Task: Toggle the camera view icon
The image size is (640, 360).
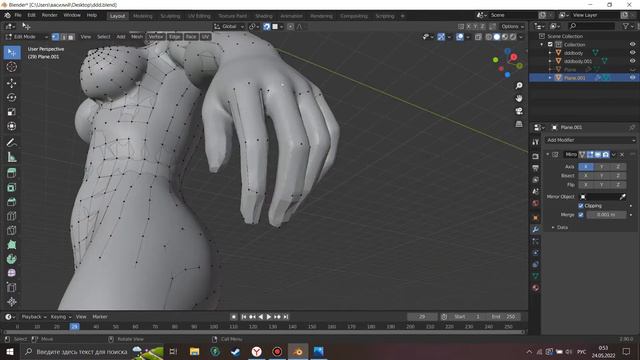Action: tap(519, 111)
